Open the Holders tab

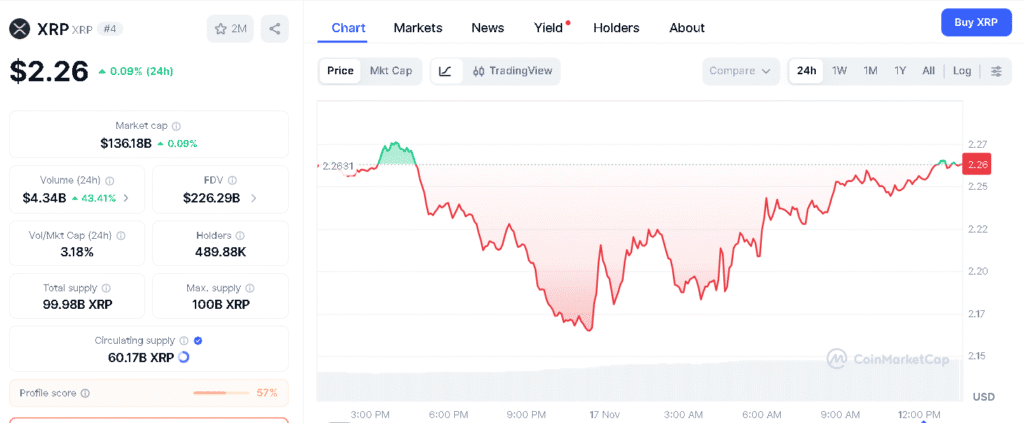[616, 28]
